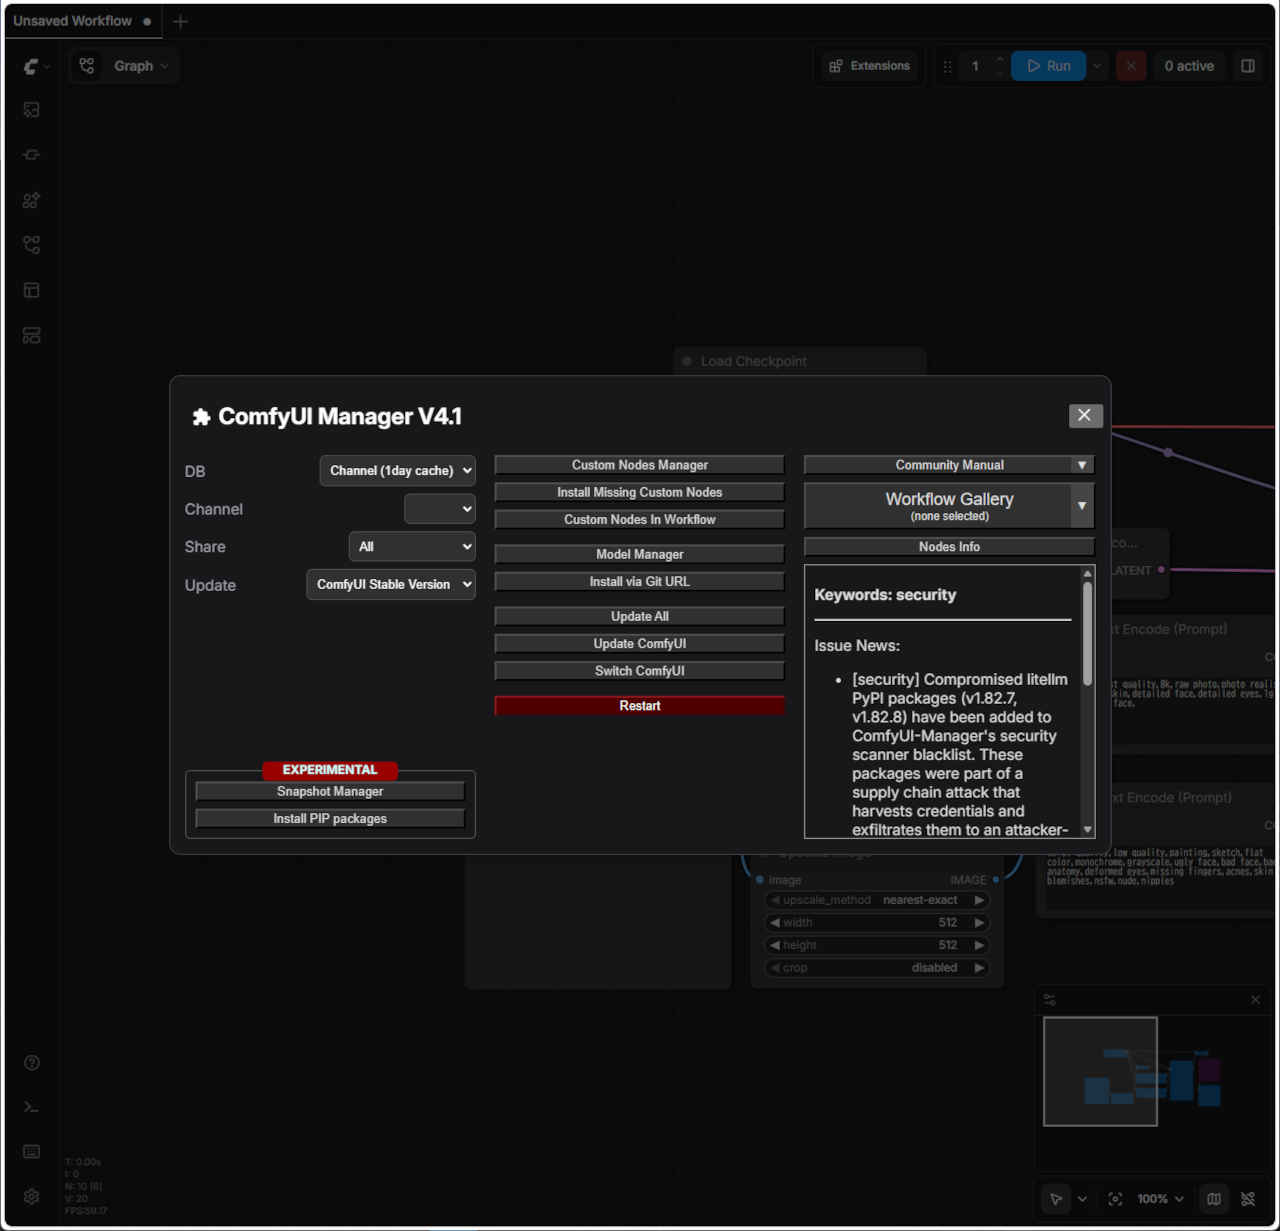The image size is (1280, 1231).
Task: Click the Update All button
Action: (640, 617)
